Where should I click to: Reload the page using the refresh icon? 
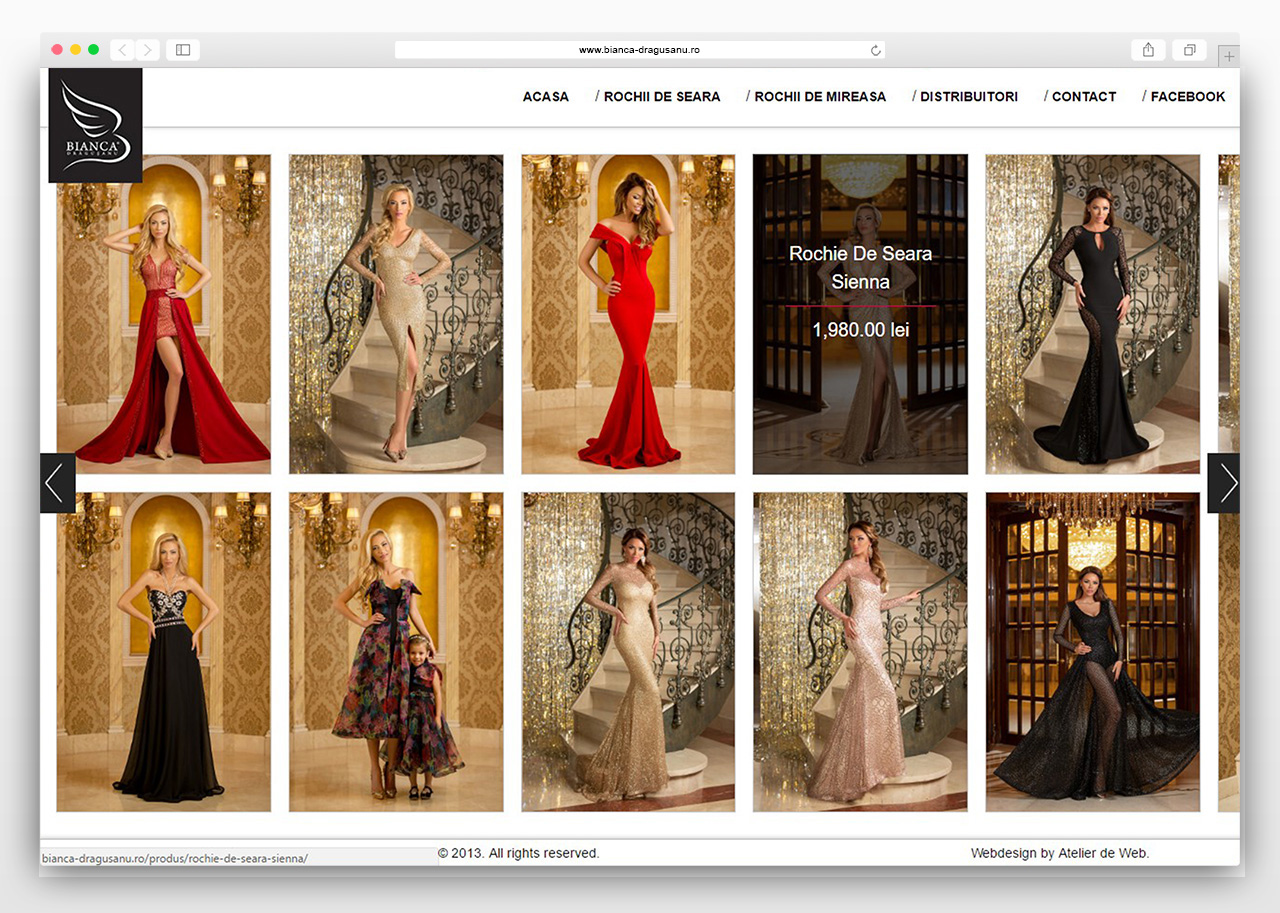coord(876,50)
